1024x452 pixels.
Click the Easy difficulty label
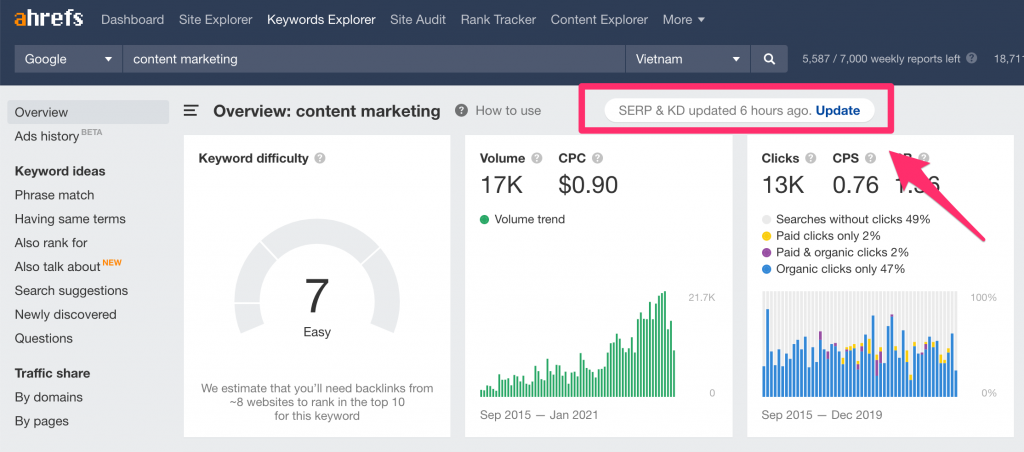tap(317, 332)
